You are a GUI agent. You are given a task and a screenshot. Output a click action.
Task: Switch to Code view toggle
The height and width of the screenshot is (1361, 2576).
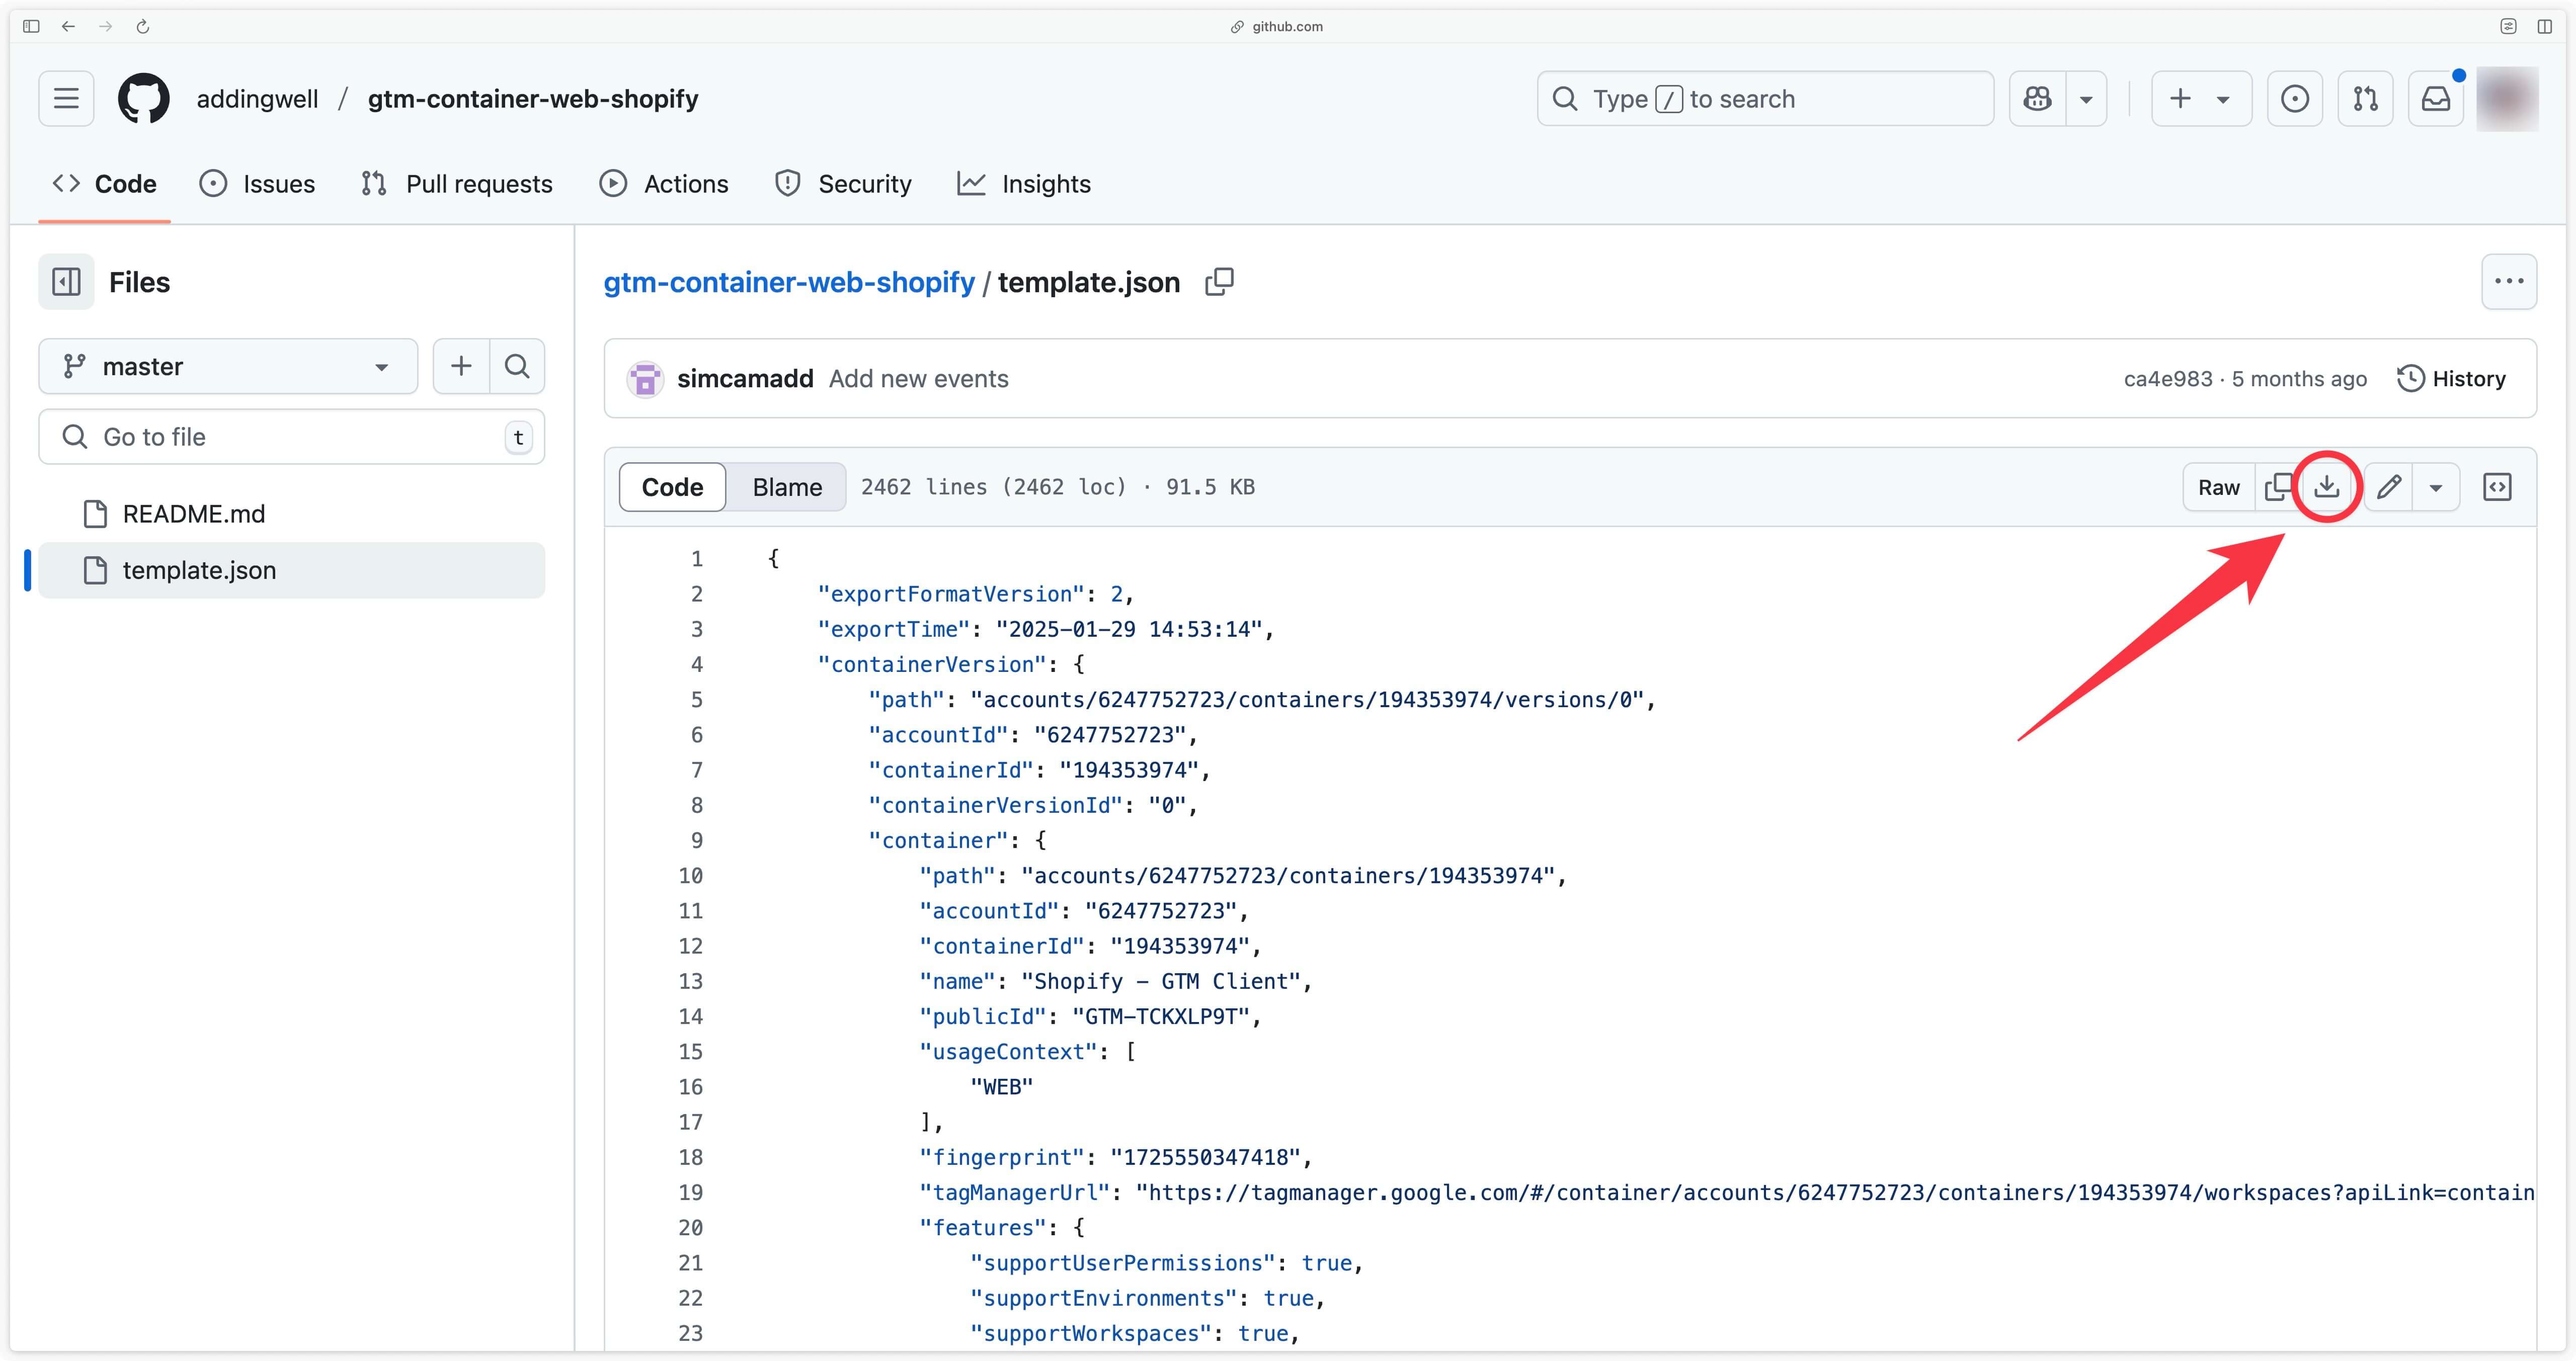click(x=672, y=487)
